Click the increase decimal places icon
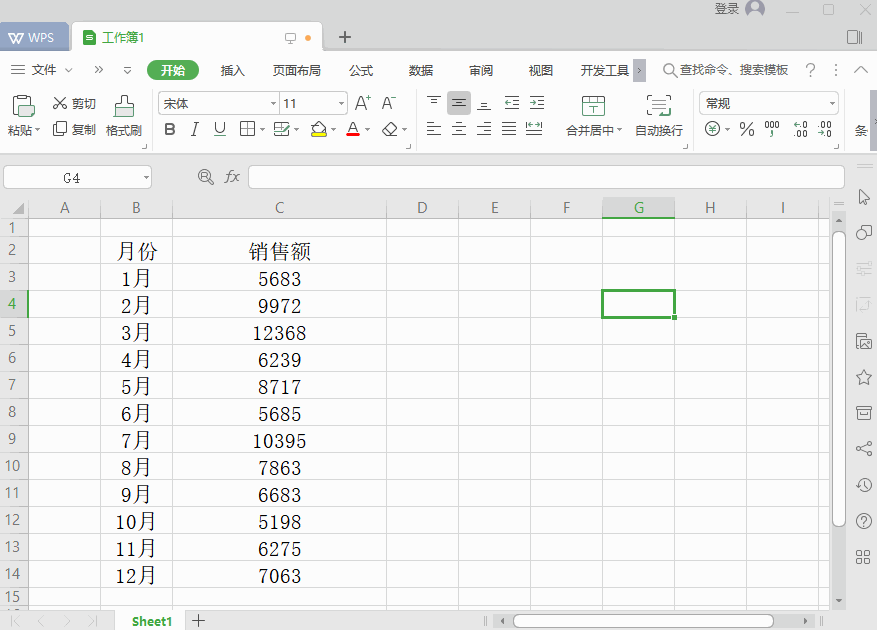The image size is (877, 630). coord(800,129)
